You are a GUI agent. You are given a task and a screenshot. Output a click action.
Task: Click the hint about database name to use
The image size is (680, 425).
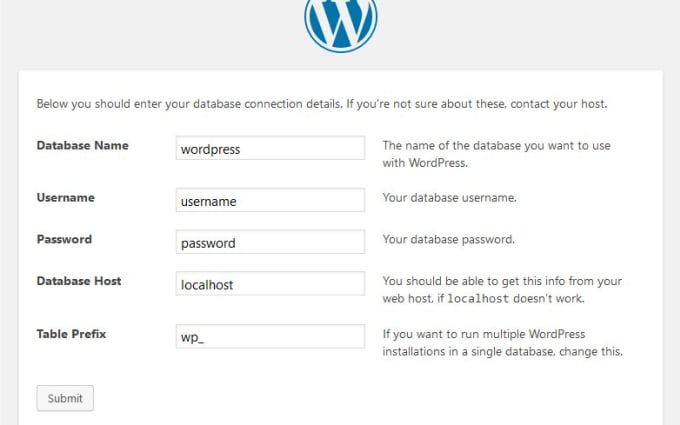(x=497, y=154)
